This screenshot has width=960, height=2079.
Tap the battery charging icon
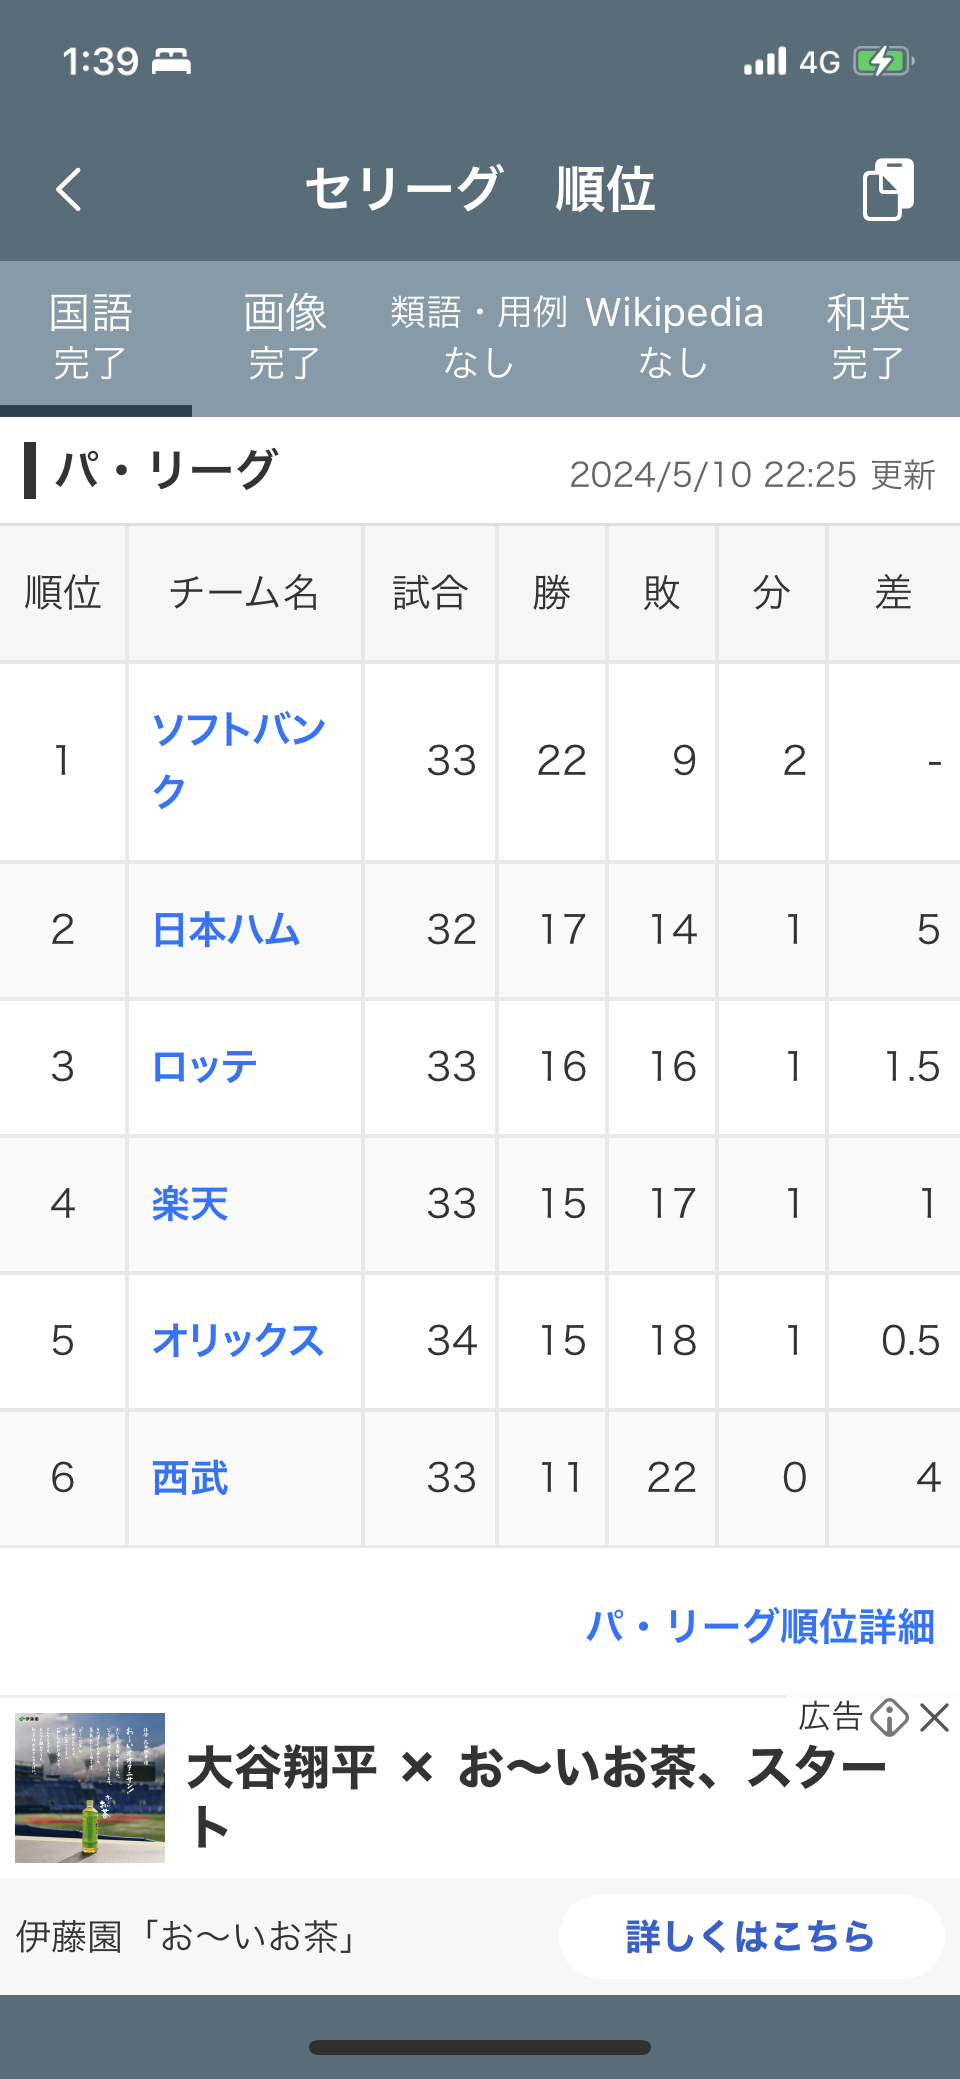[882, 62]
